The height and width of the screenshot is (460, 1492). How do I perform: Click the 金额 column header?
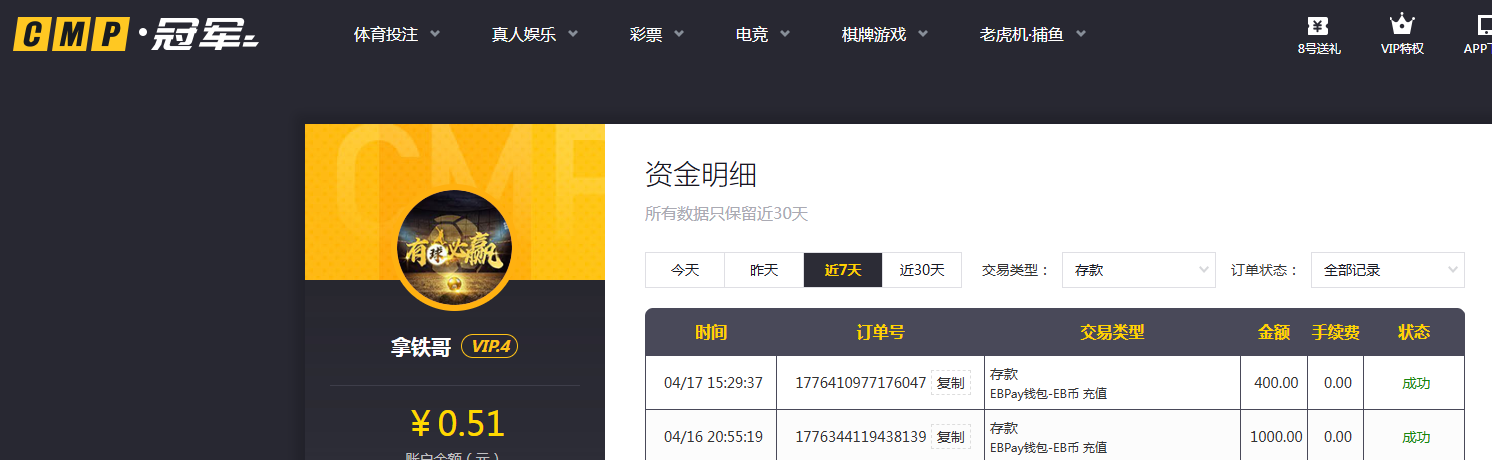point(1274,332)
